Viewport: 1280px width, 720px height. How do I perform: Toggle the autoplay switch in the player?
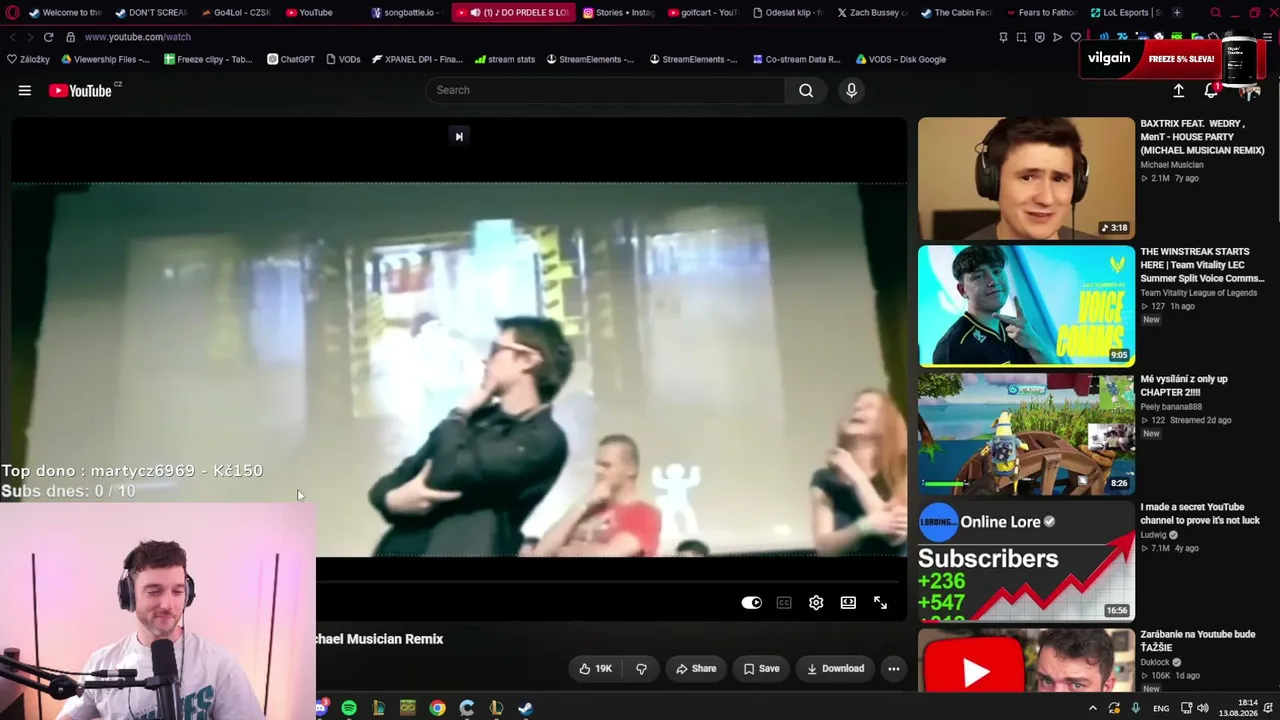[751, 603]
